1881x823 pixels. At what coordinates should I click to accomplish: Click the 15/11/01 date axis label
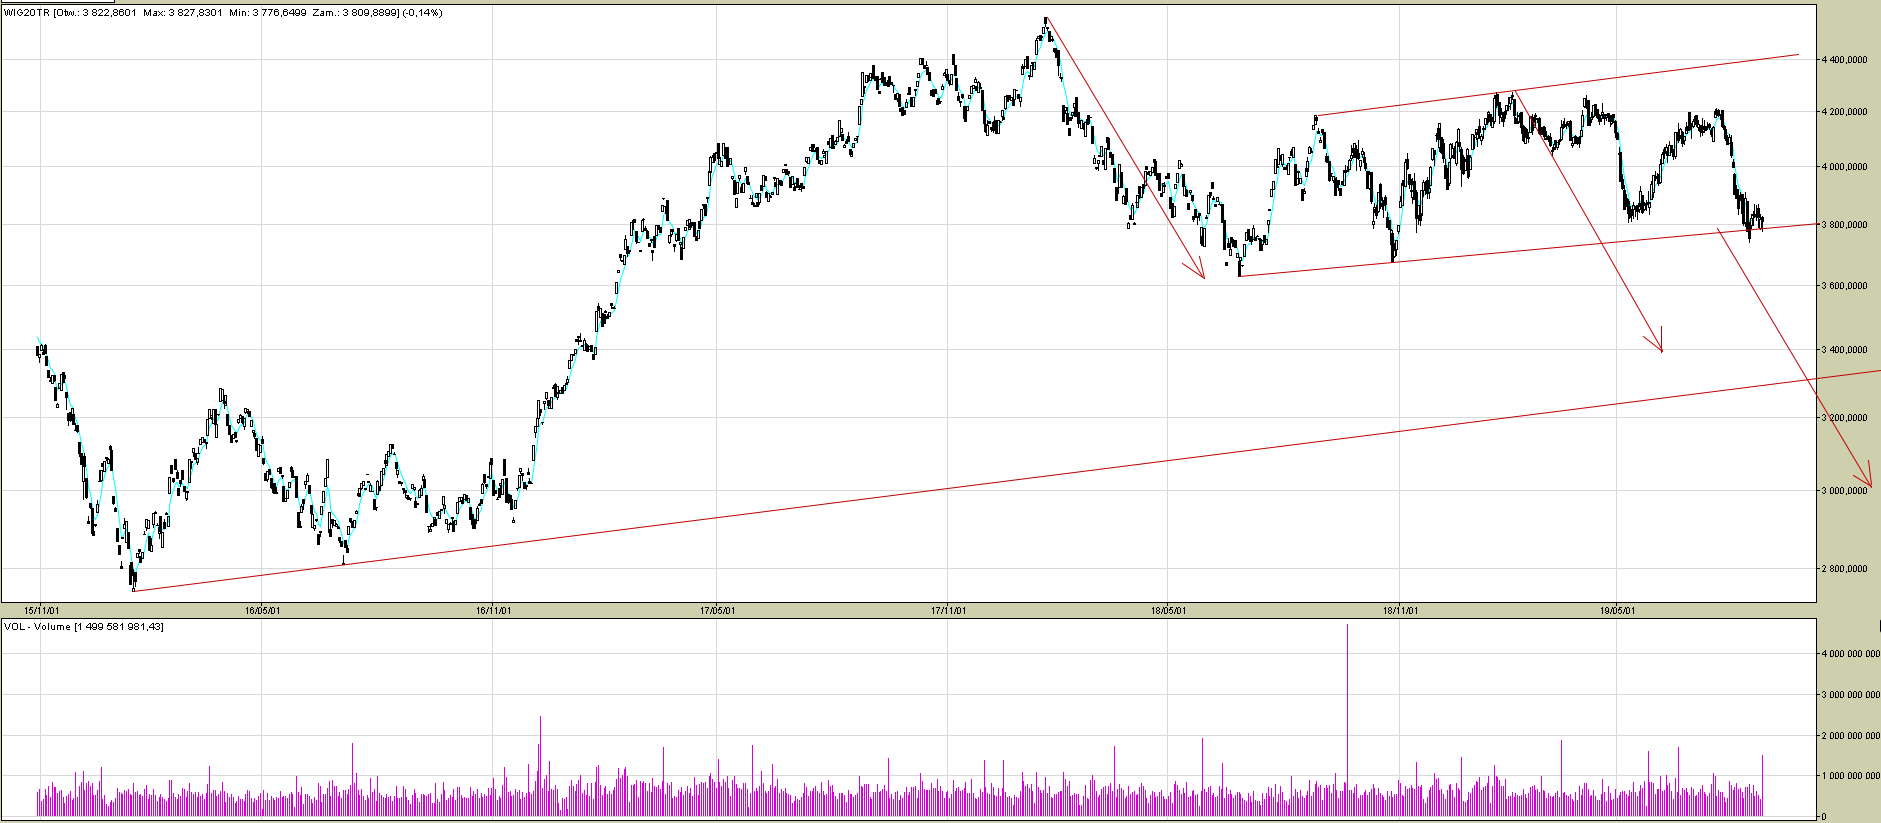[41, 610]
